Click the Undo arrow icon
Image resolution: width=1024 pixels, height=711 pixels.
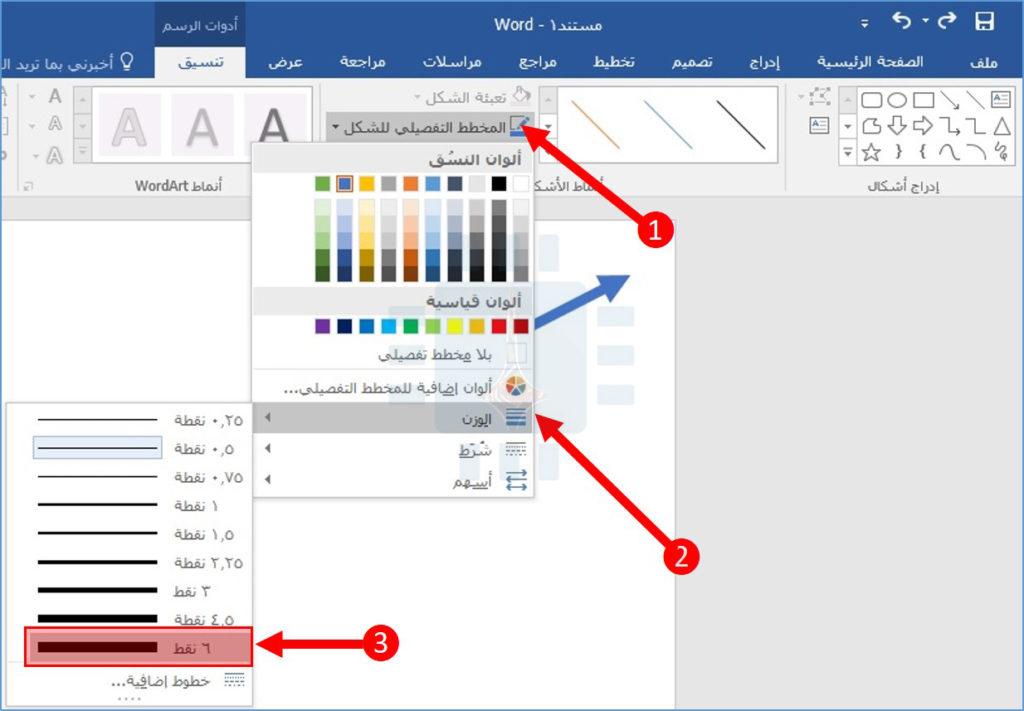[x=902, y=22]
